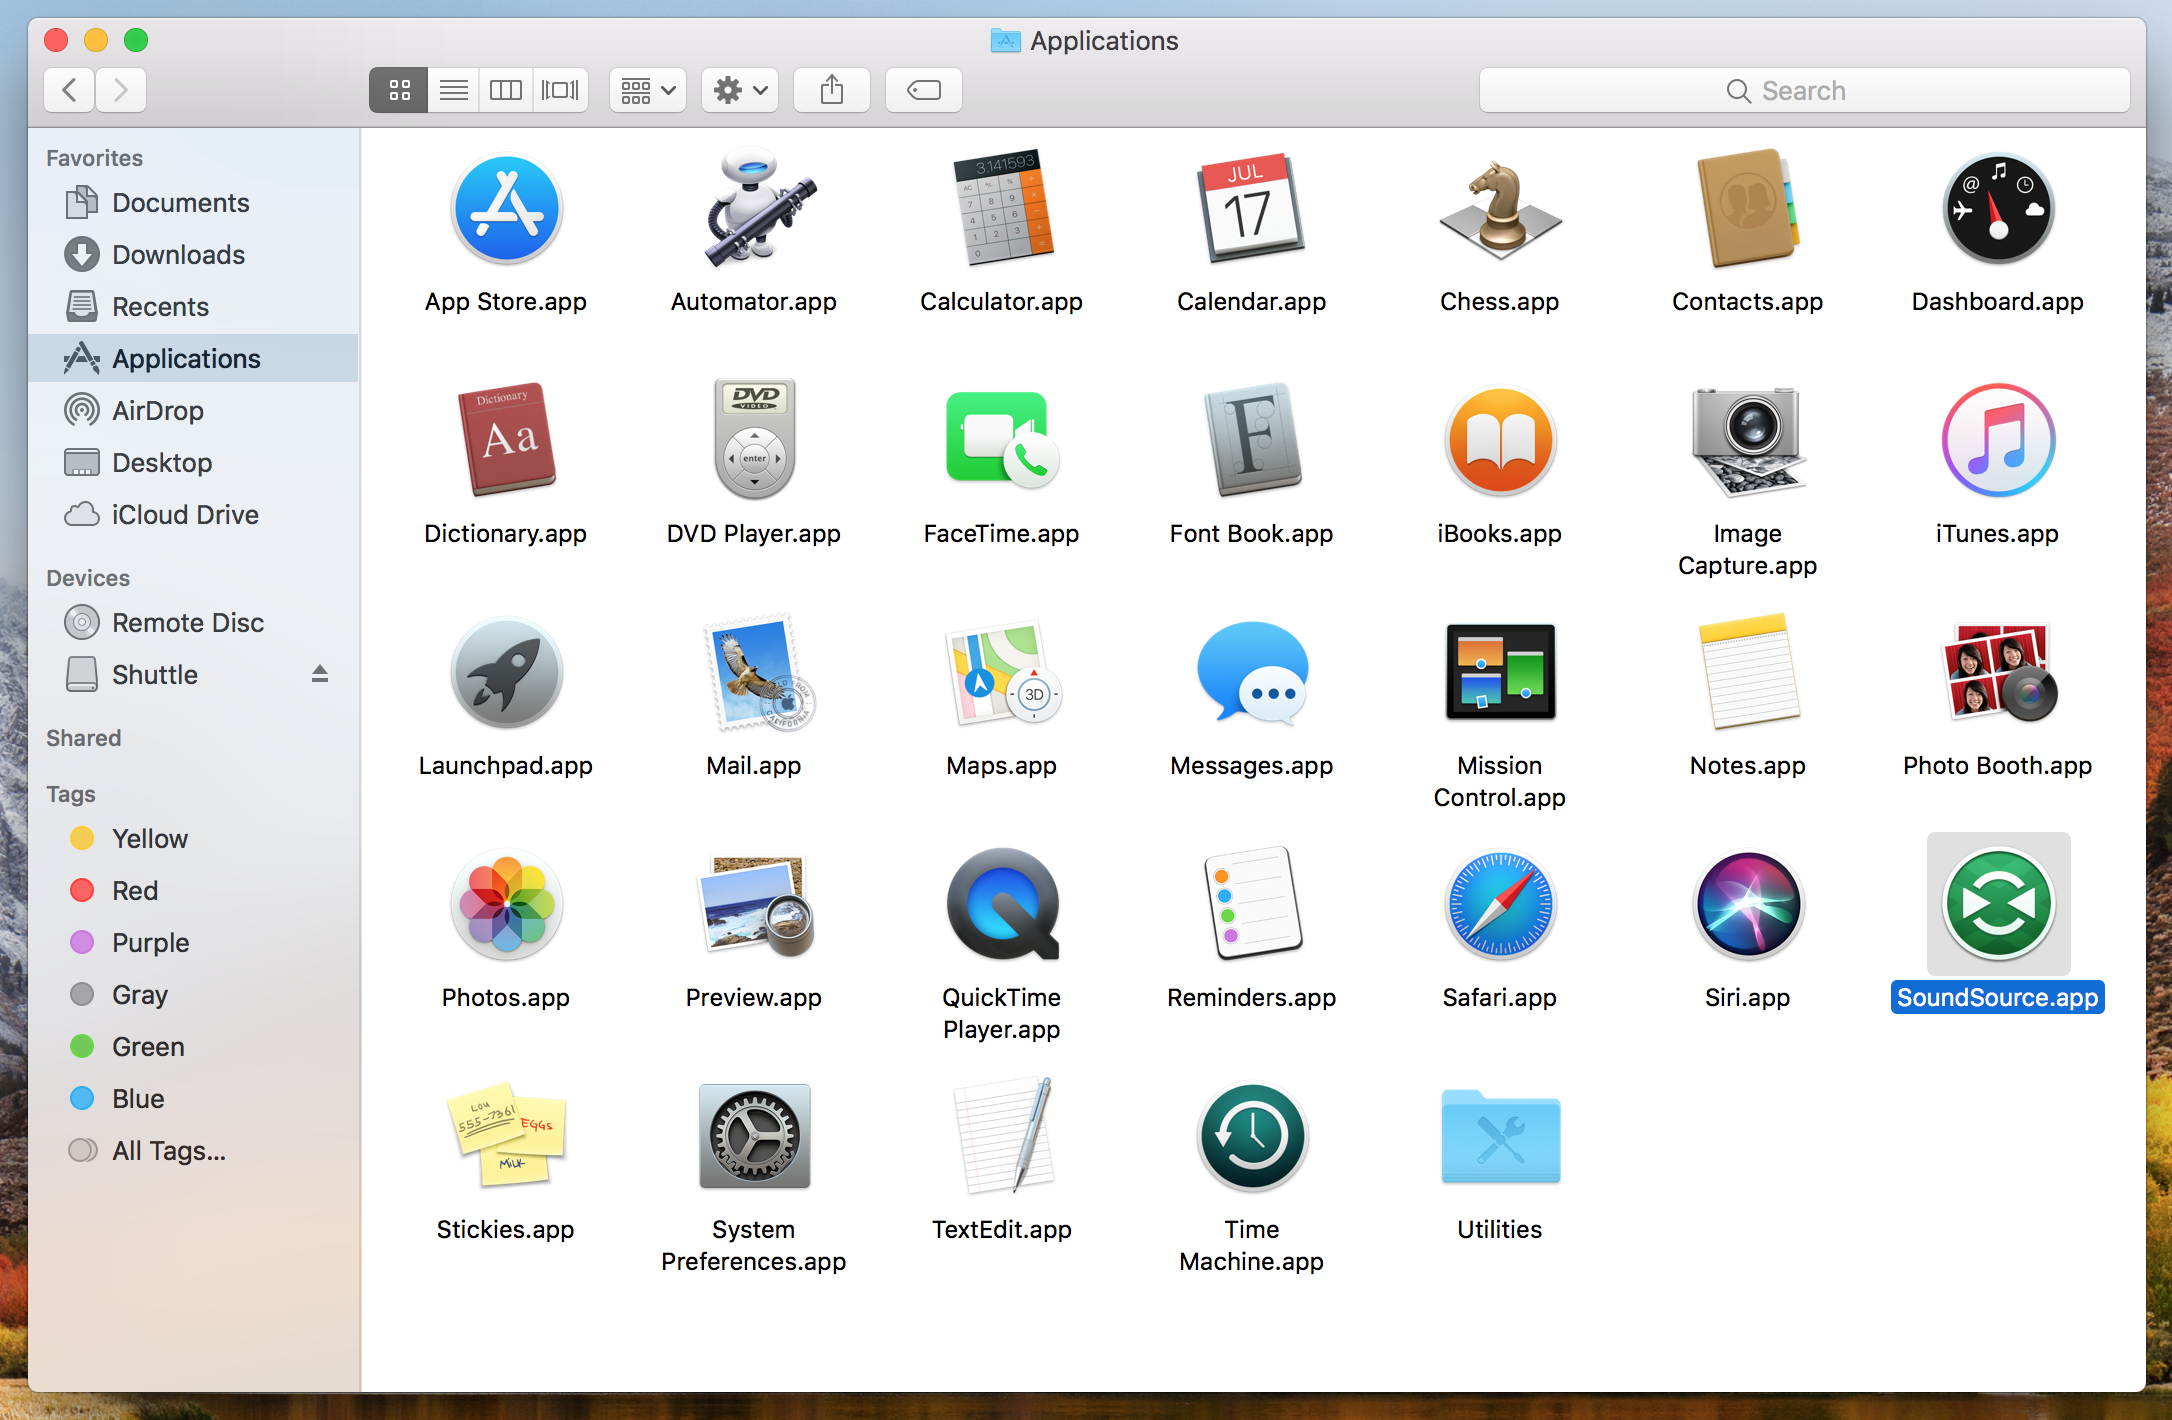
Task: Open AirDrop in the sidebar
Action: [193, 411]
